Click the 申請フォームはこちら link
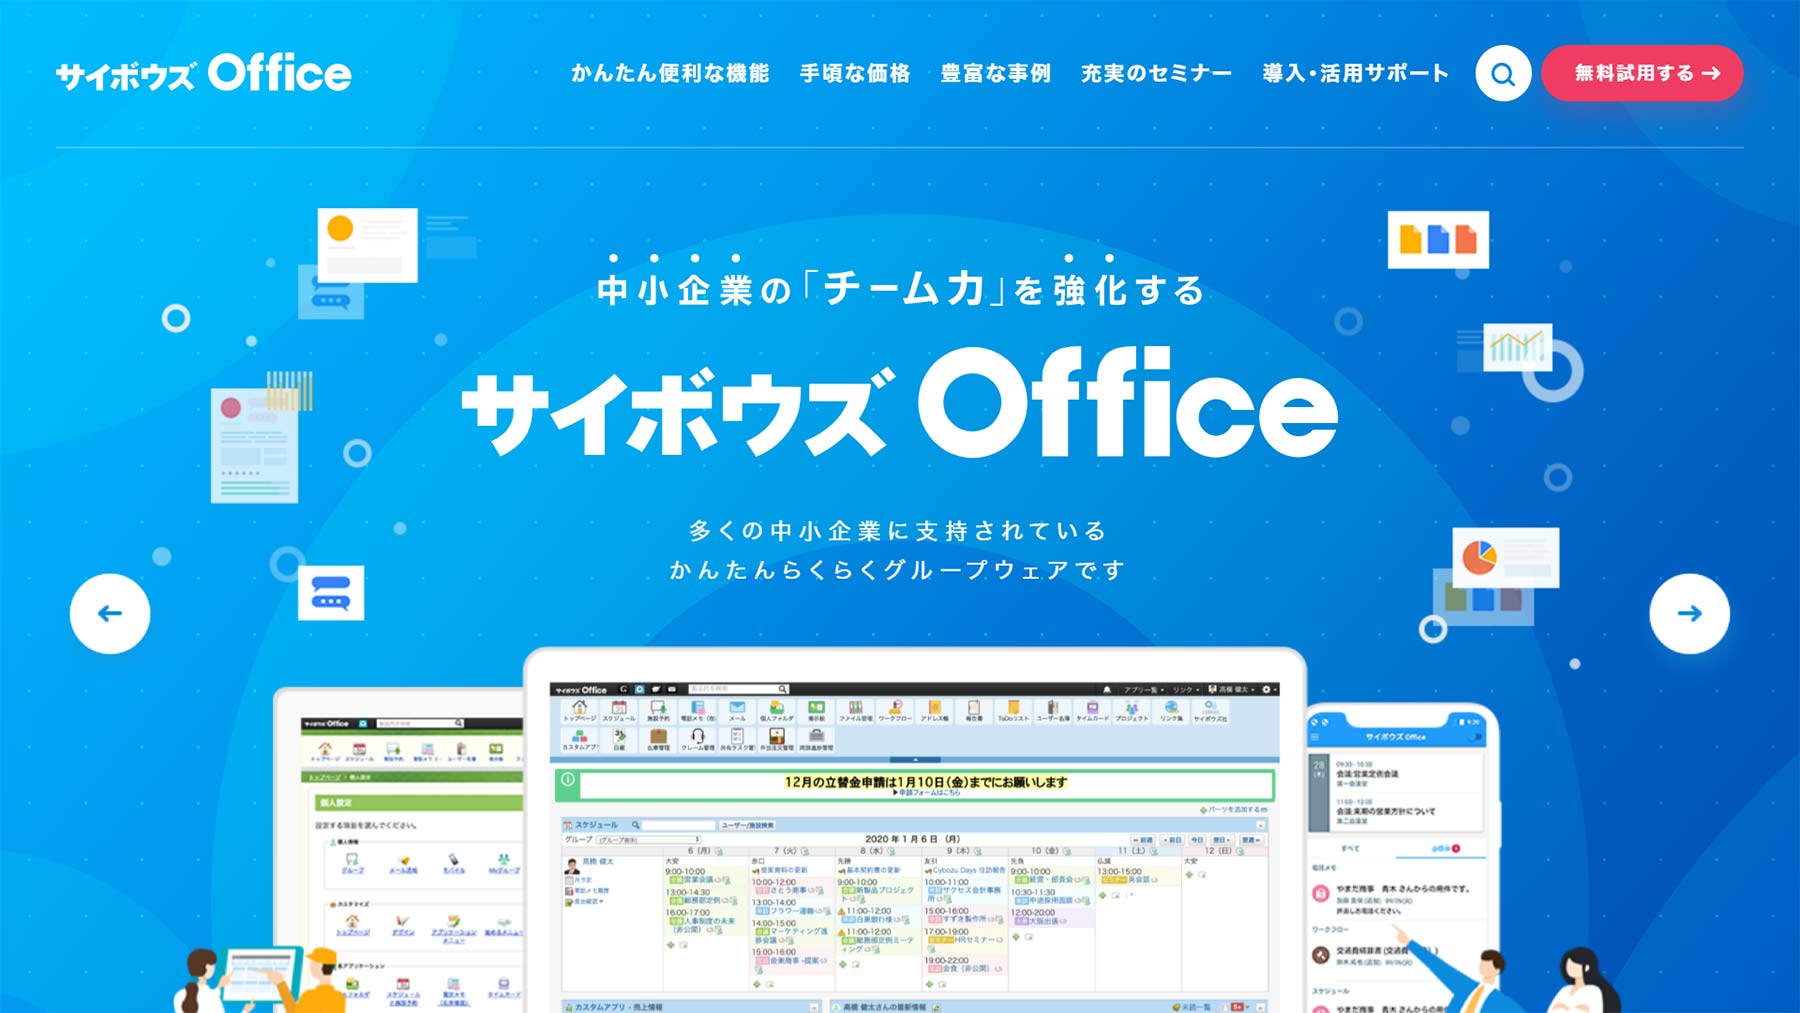The width and height of the screenshot is (1800, 1013). 929,792
